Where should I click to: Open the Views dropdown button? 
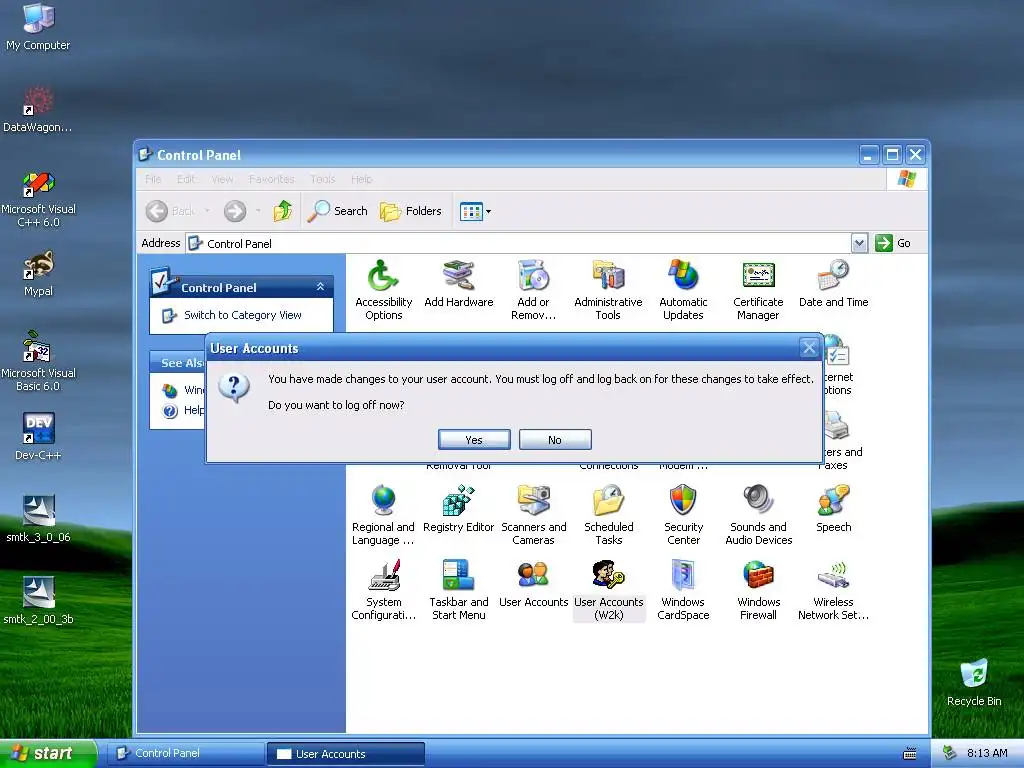click(x=475, y=211)
